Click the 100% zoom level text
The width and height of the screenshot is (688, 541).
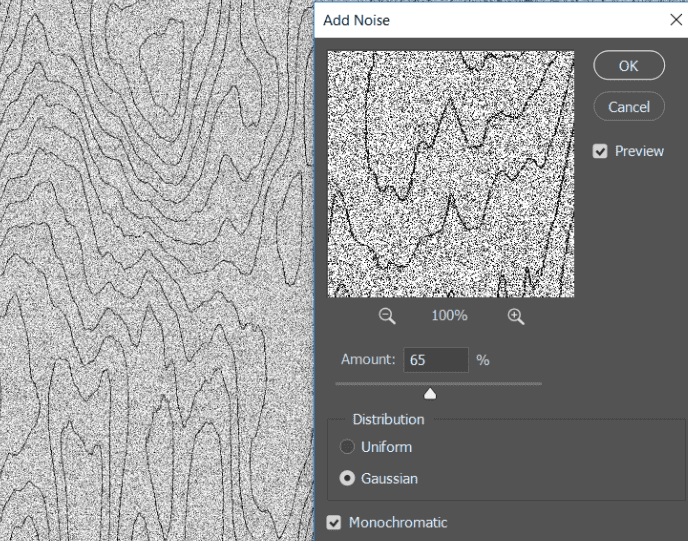pyautogui.click(x=449, y=315)
